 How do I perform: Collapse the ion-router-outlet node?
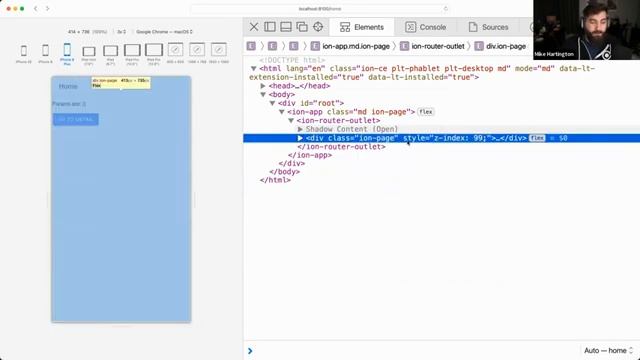(x=291, y=120)
